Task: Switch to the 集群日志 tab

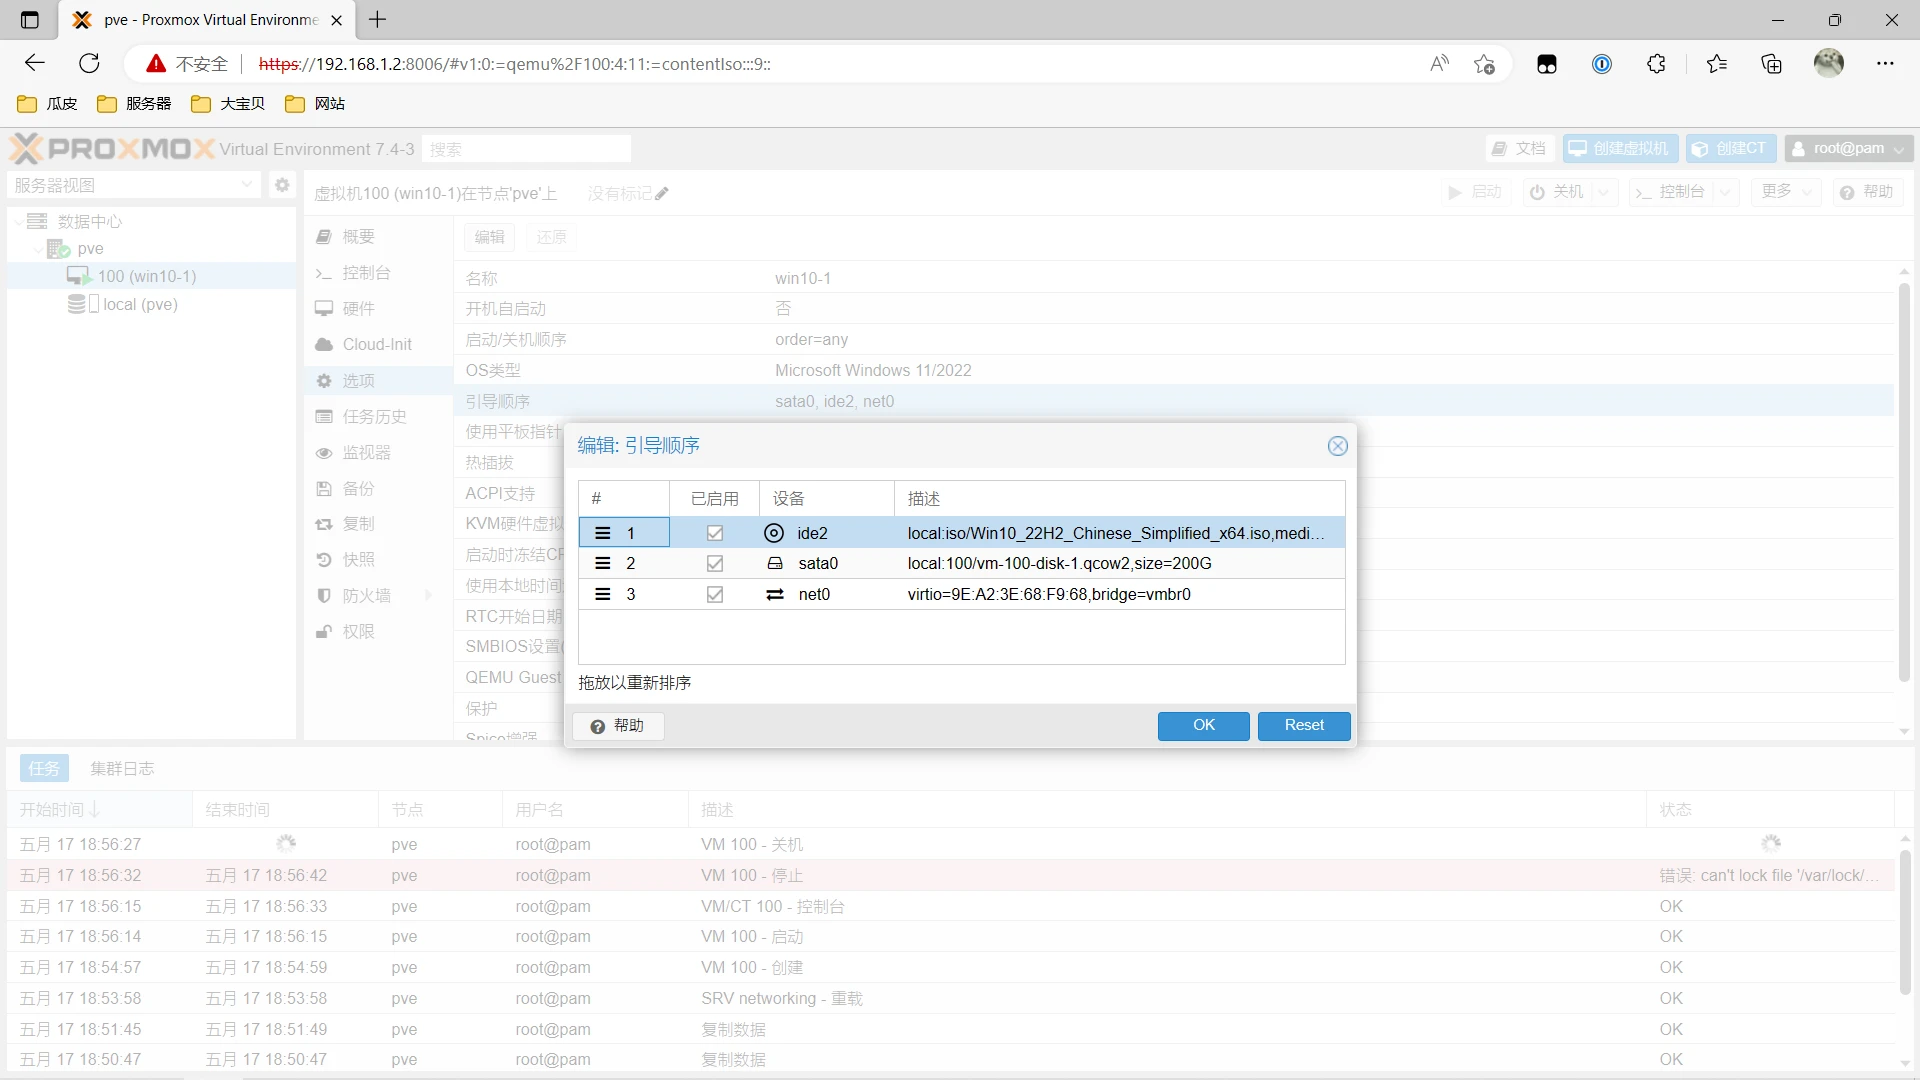Action: click(122, 768)
